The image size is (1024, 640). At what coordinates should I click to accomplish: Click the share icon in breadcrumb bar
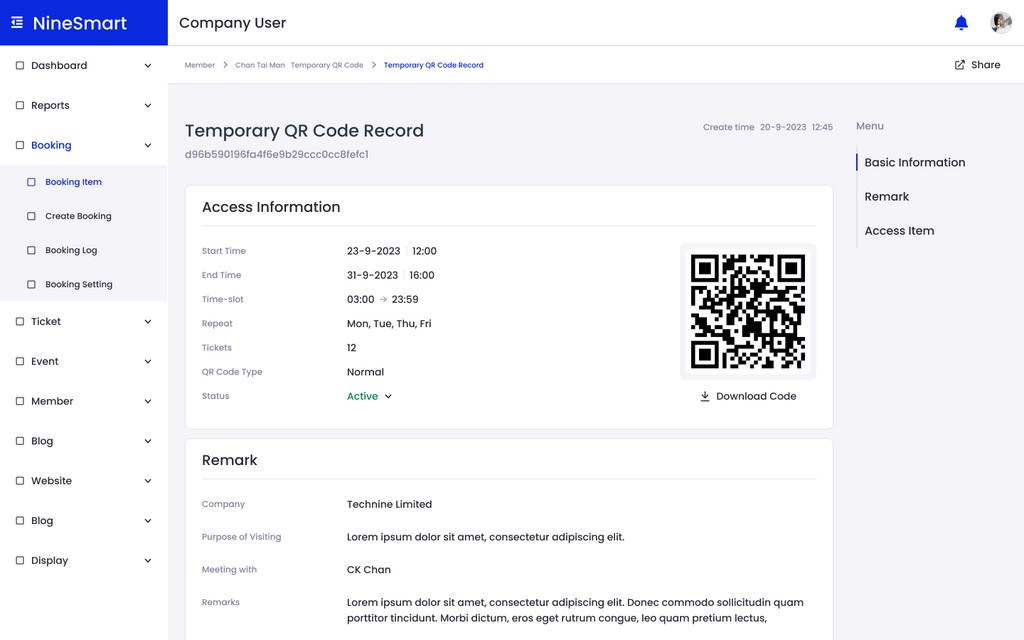[x=960, y=65]
